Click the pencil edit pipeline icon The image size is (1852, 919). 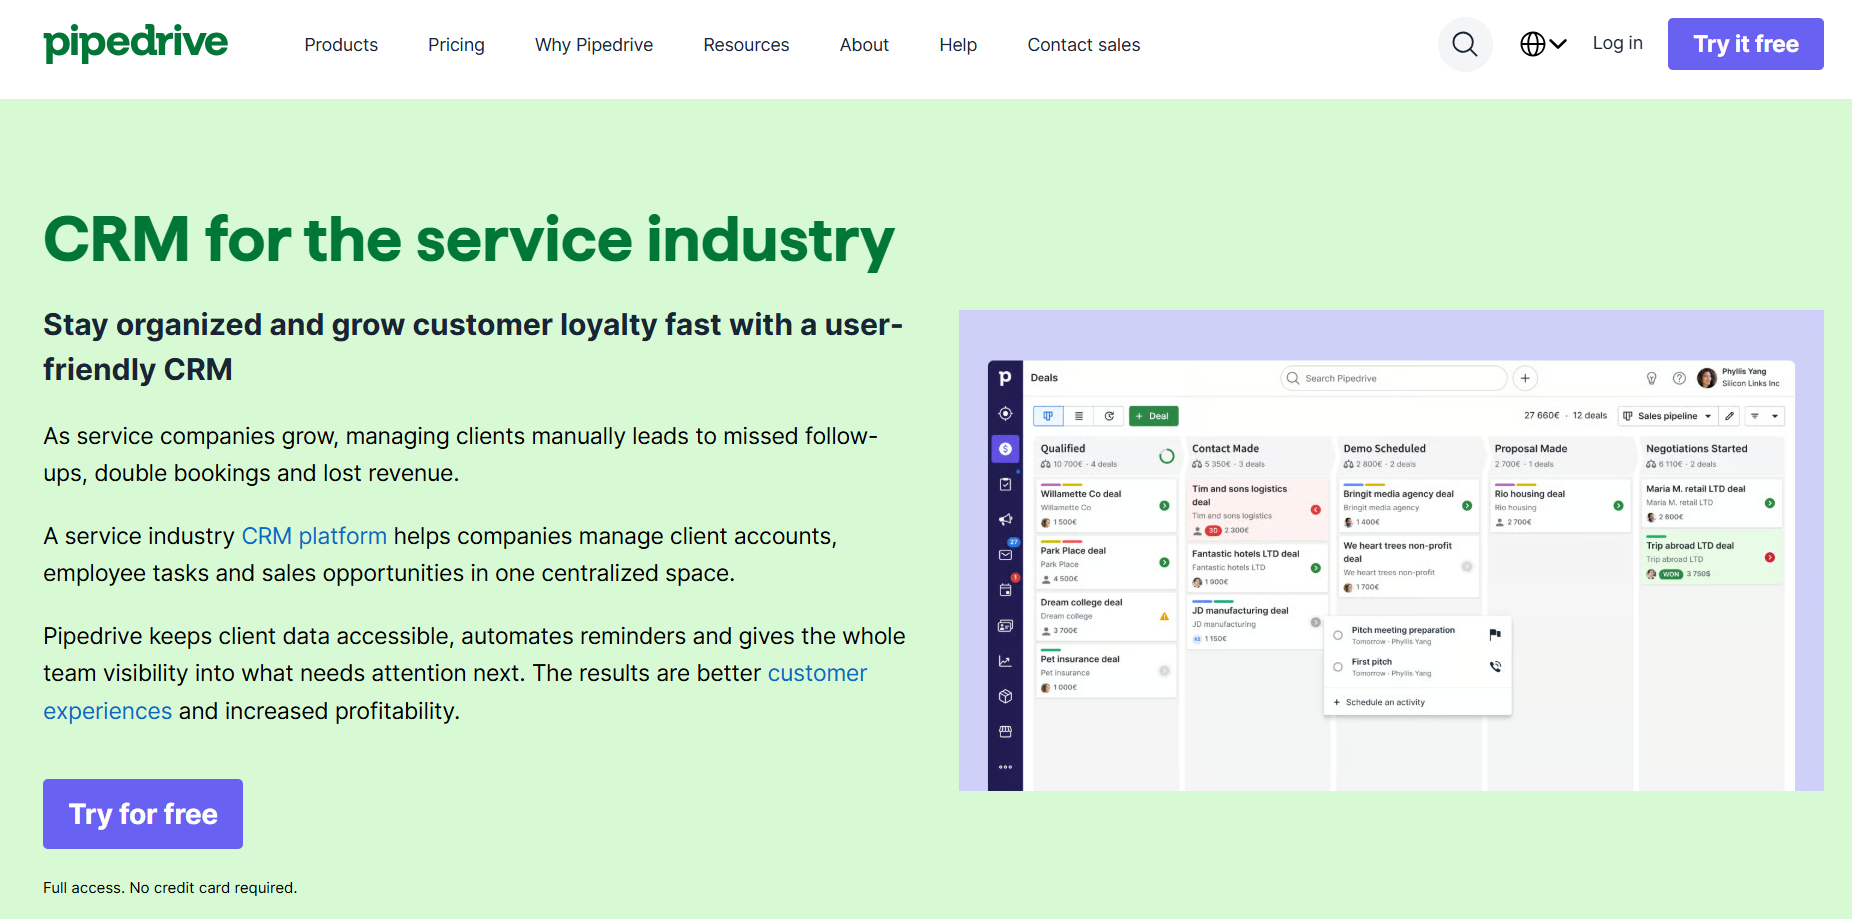pyautogui.click(x=1730, y=416)
